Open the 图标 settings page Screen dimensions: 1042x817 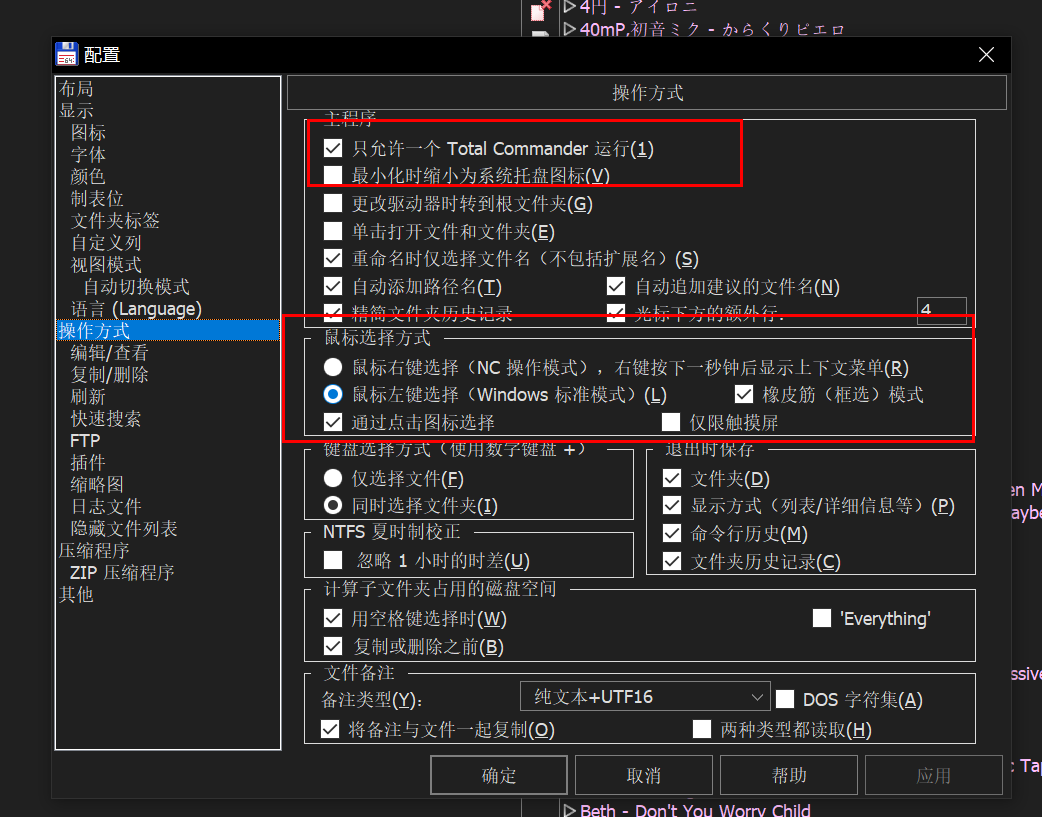coord(88,132)
